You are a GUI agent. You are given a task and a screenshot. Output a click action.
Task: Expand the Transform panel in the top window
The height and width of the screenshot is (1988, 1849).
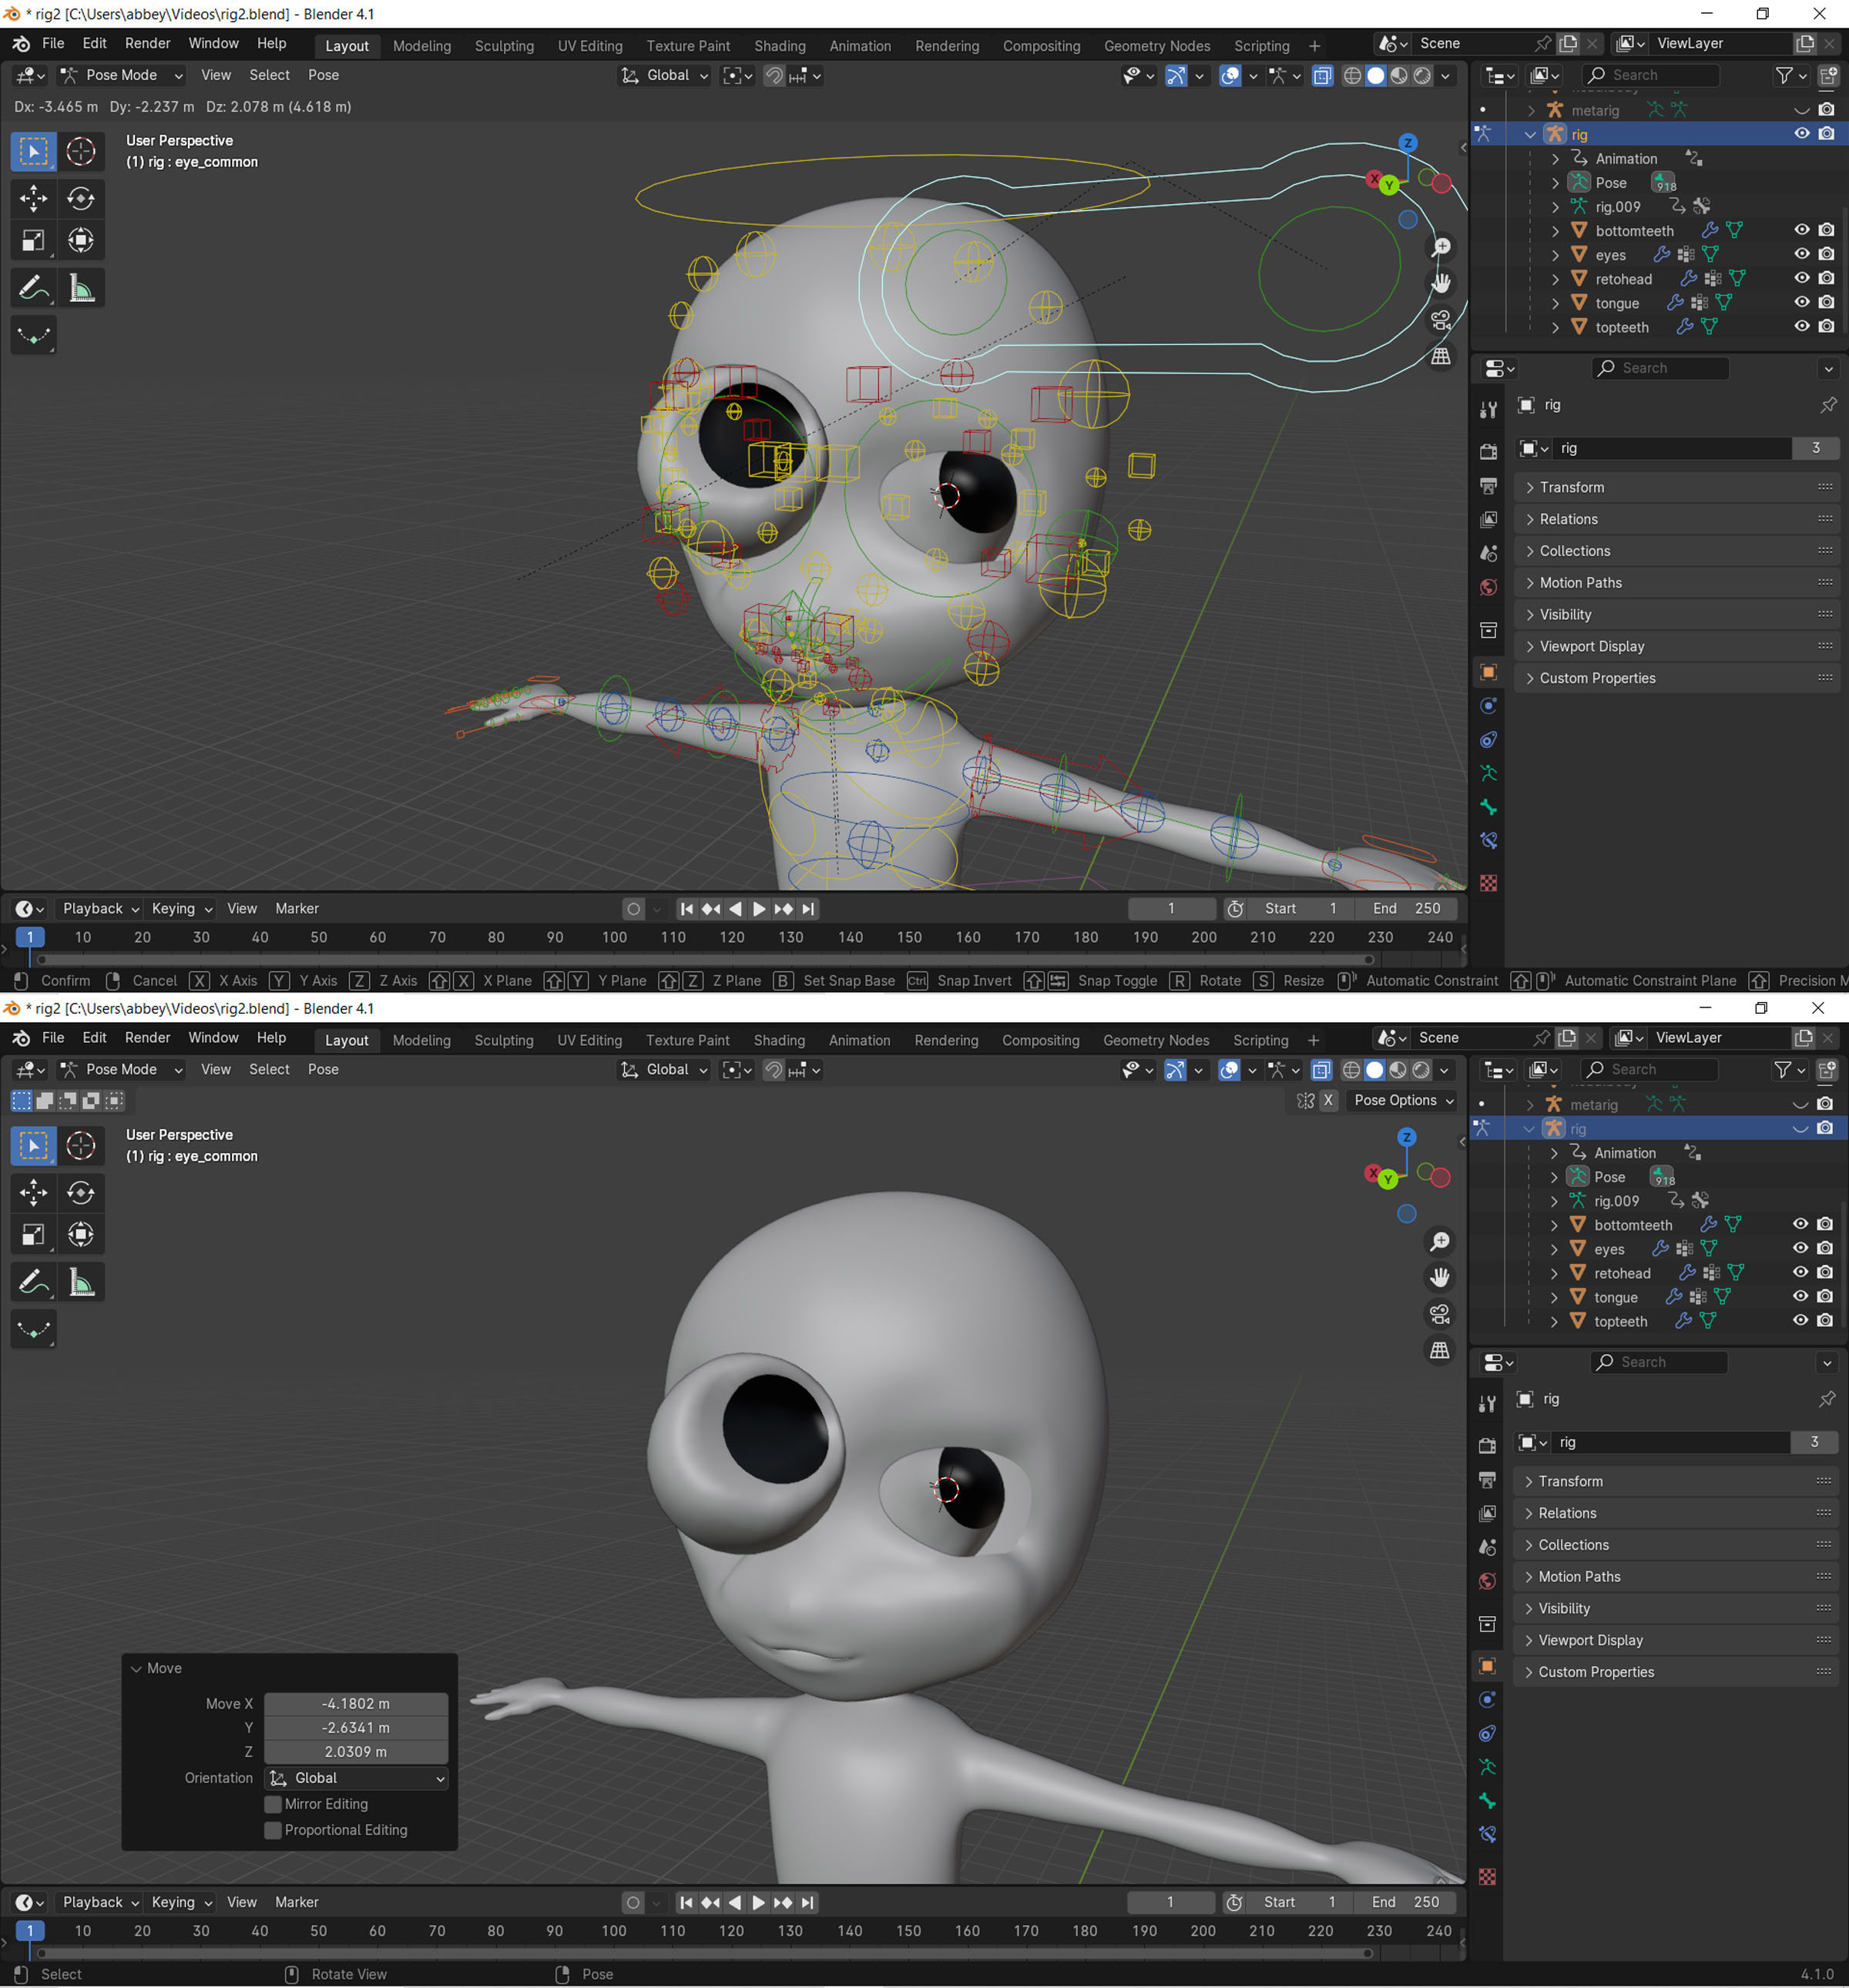pyautogui.click(x=1676, y=487)
